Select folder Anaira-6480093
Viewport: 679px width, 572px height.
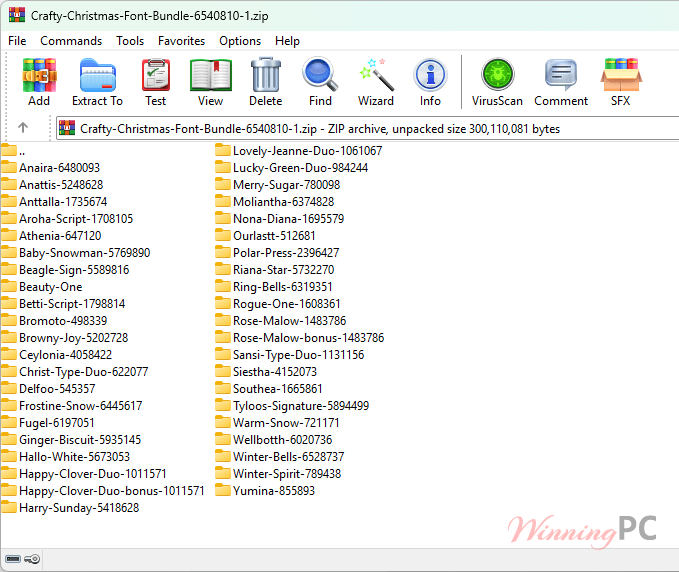tap(51, 168)
